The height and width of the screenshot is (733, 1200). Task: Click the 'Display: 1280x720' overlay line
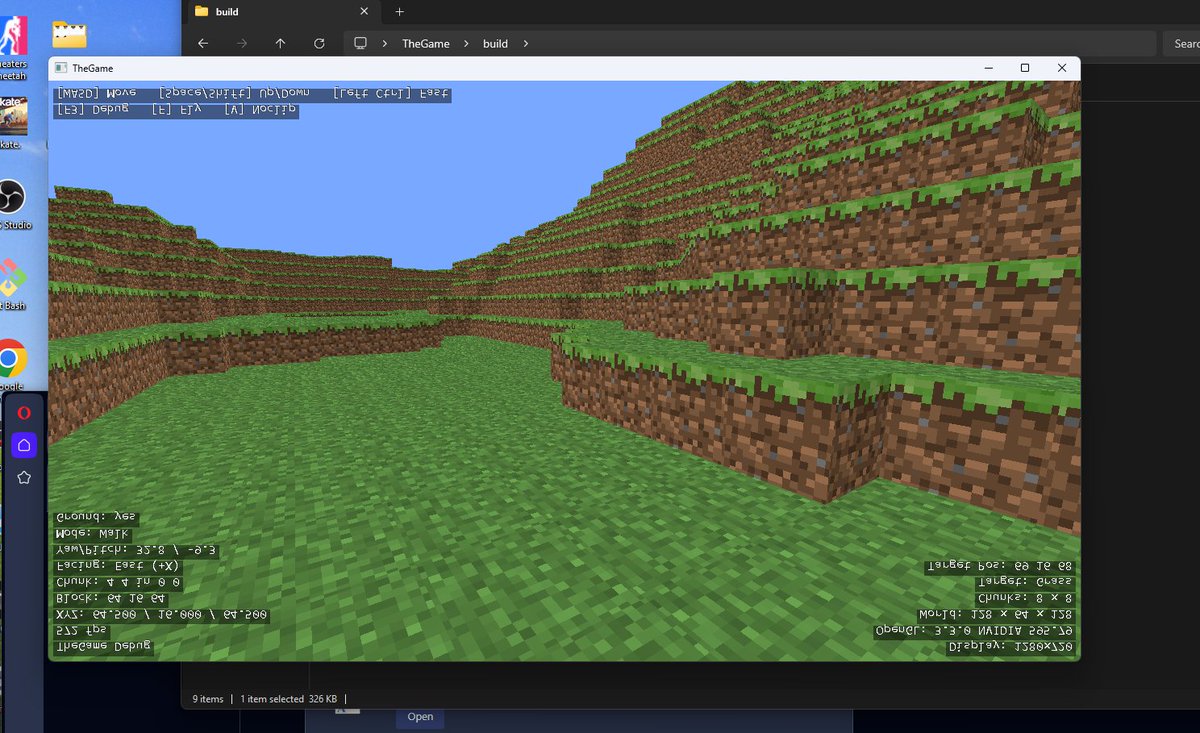click(1011, 647)
